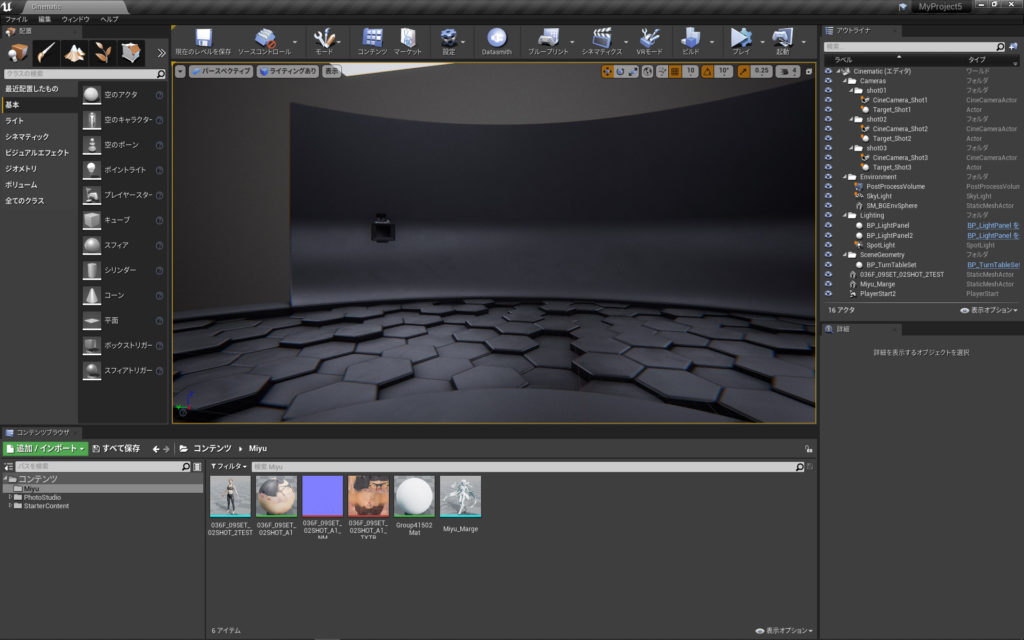
Task: Open the Filters (フィルタ) dropdown in Content Browser
Action: click(x=228, y=467)
